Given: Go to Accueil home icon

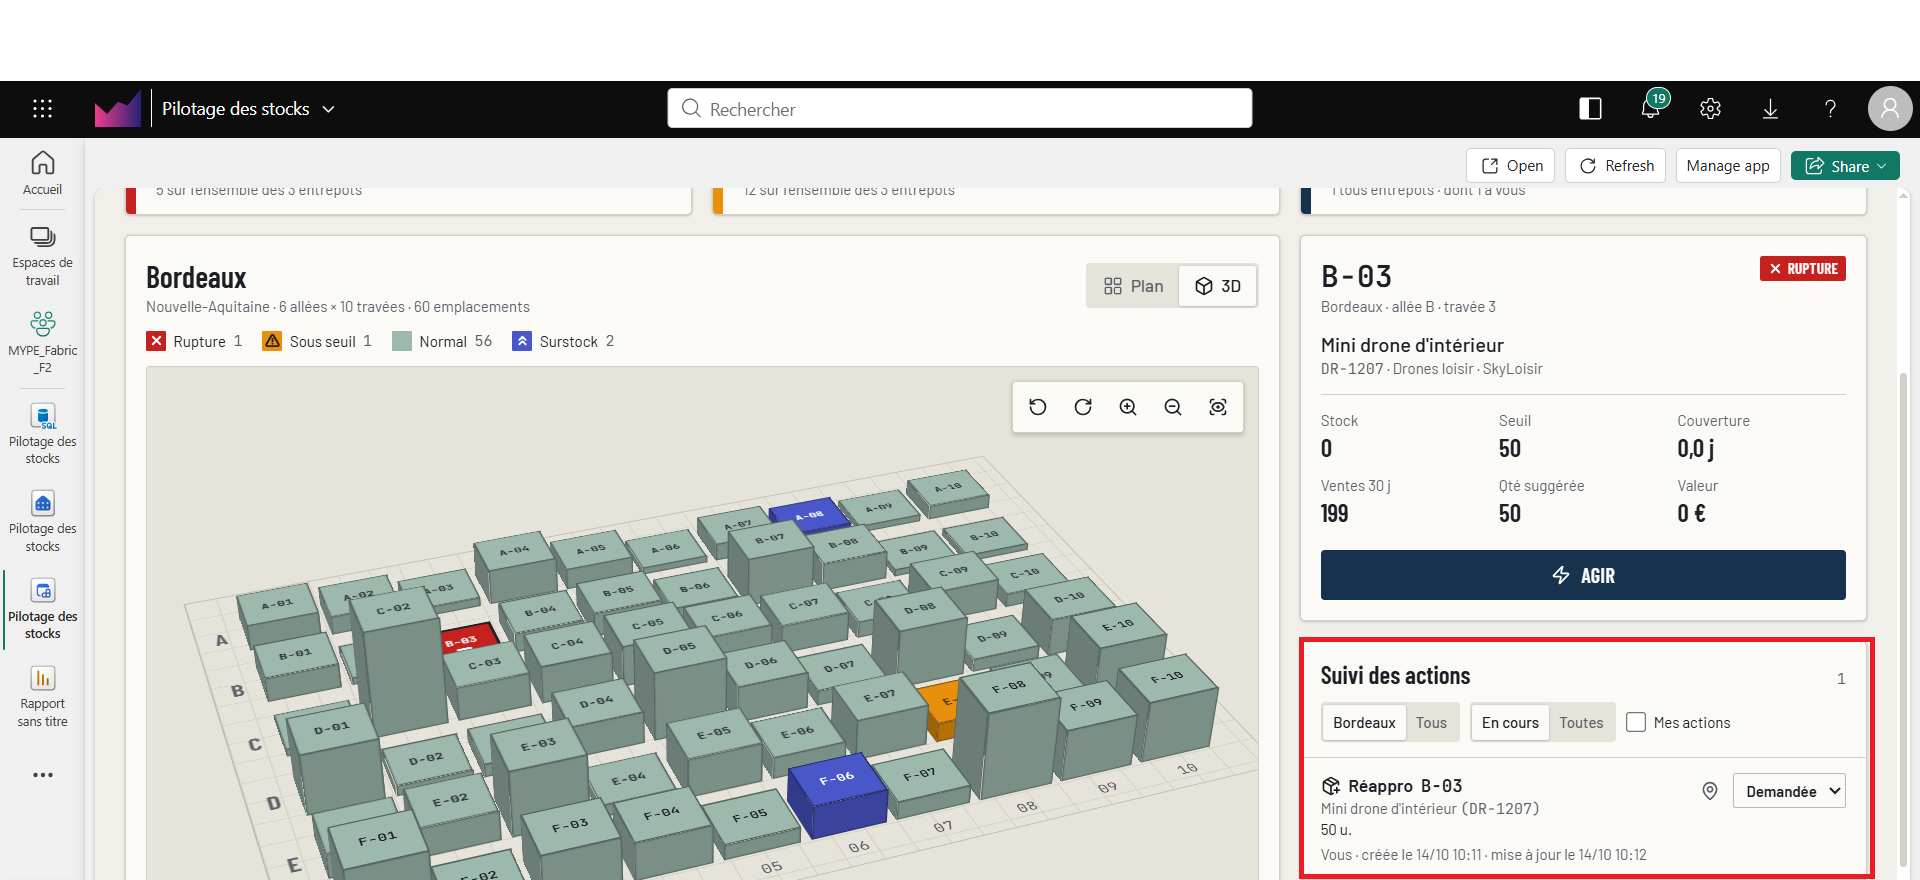Looking at the screenshot, I should tap(42, 173).
